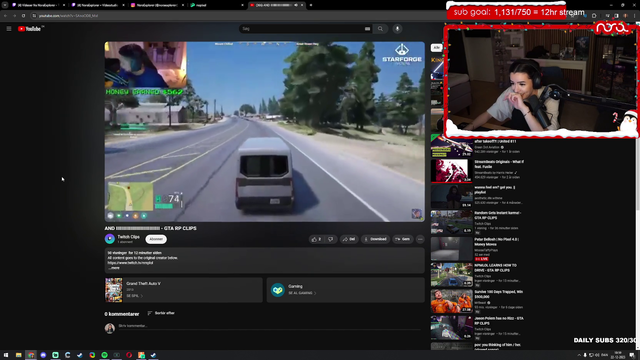640x360 pixels.
Task: Click the commenter profile avatar
Action: click(x=109, y=328)
